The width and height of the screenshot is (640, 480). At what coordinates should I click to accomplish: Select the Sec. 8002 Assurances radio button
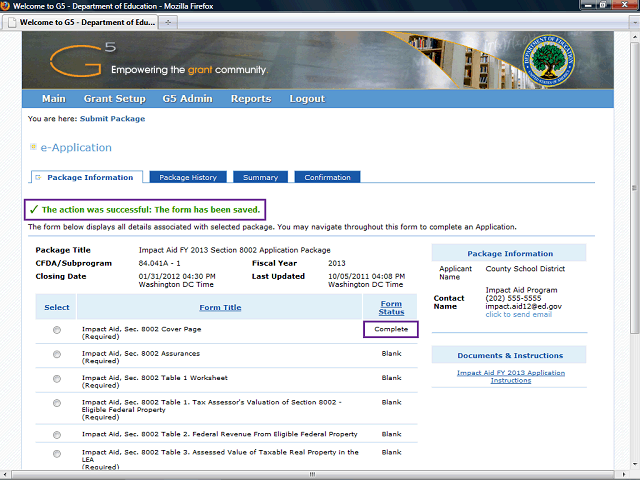pos(56,354)
